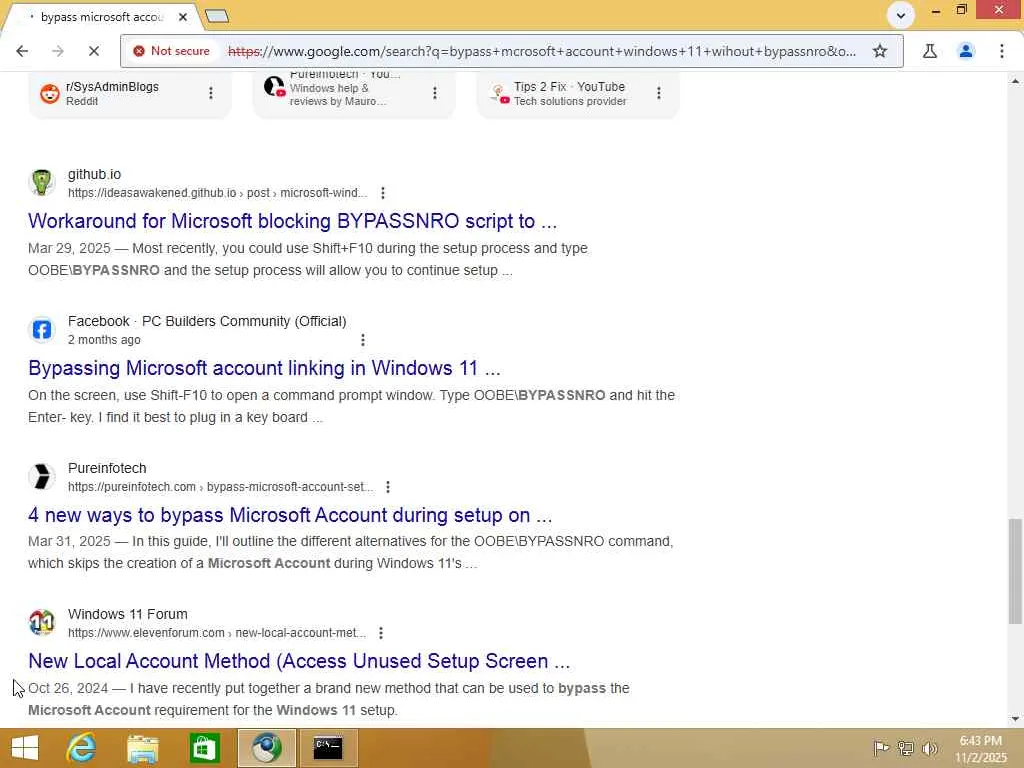Open 4 new ways to bypass result
The image size is (1024, 768).
click(290, 515)
